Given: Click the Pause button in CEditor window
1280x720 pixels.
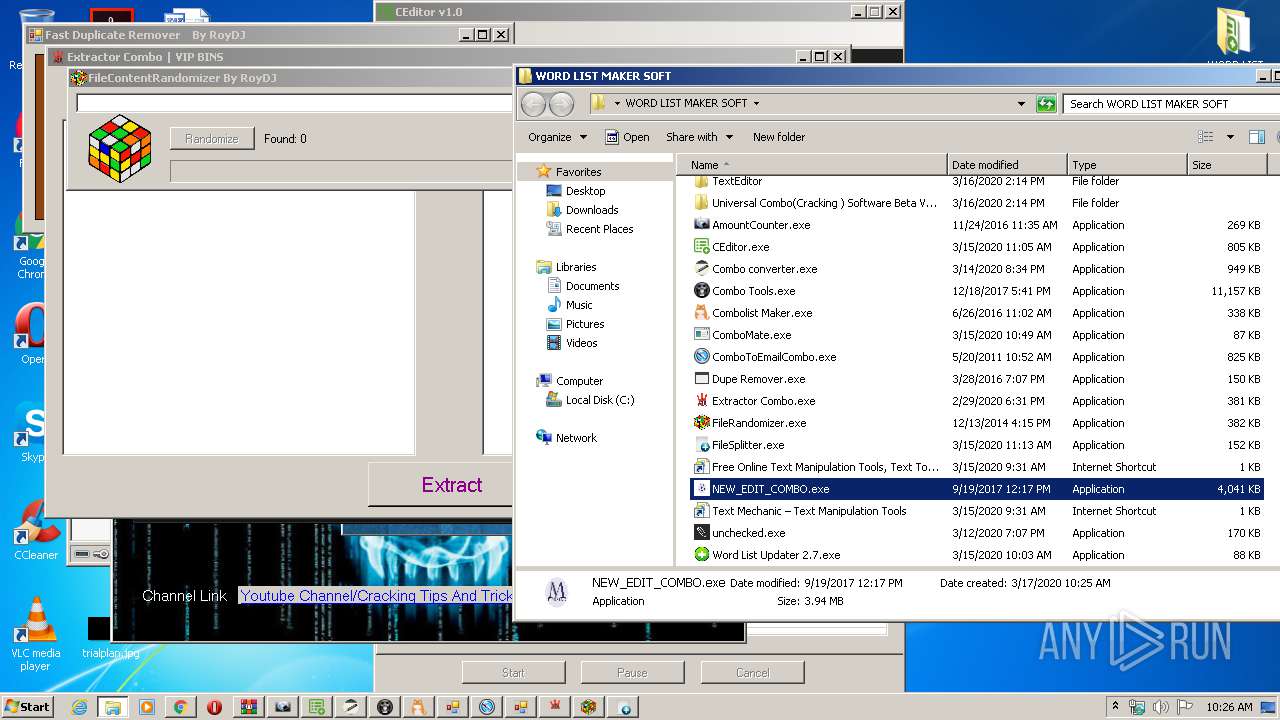Looking at the screenshot, I should point(632,673).
